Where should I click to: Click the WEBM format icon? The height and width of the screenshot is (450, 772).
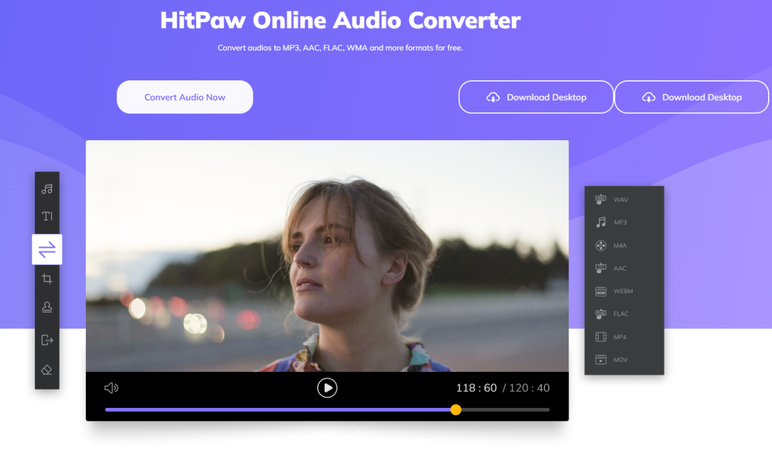coord(601,291)
